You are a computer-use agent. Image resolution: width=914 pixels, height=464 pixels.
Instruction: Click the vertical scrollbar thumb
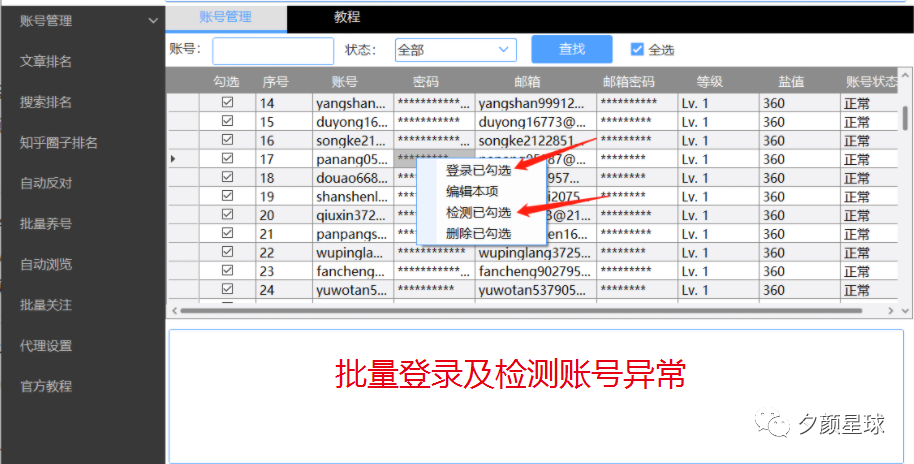(905, 117)
